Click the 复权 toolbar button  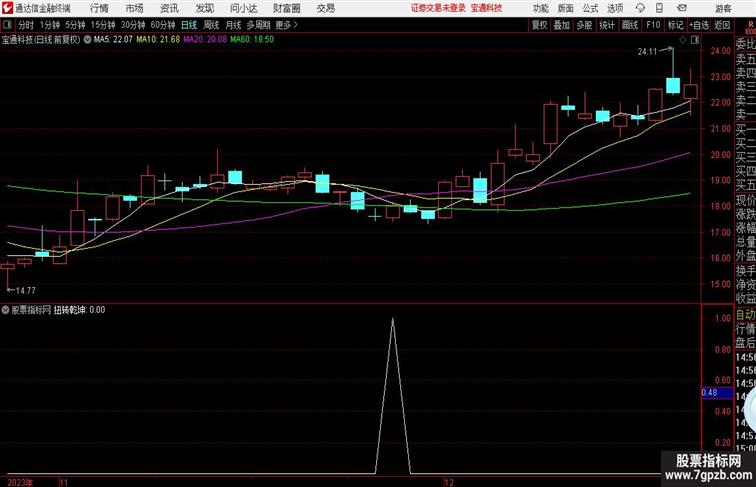coord(539,25)
